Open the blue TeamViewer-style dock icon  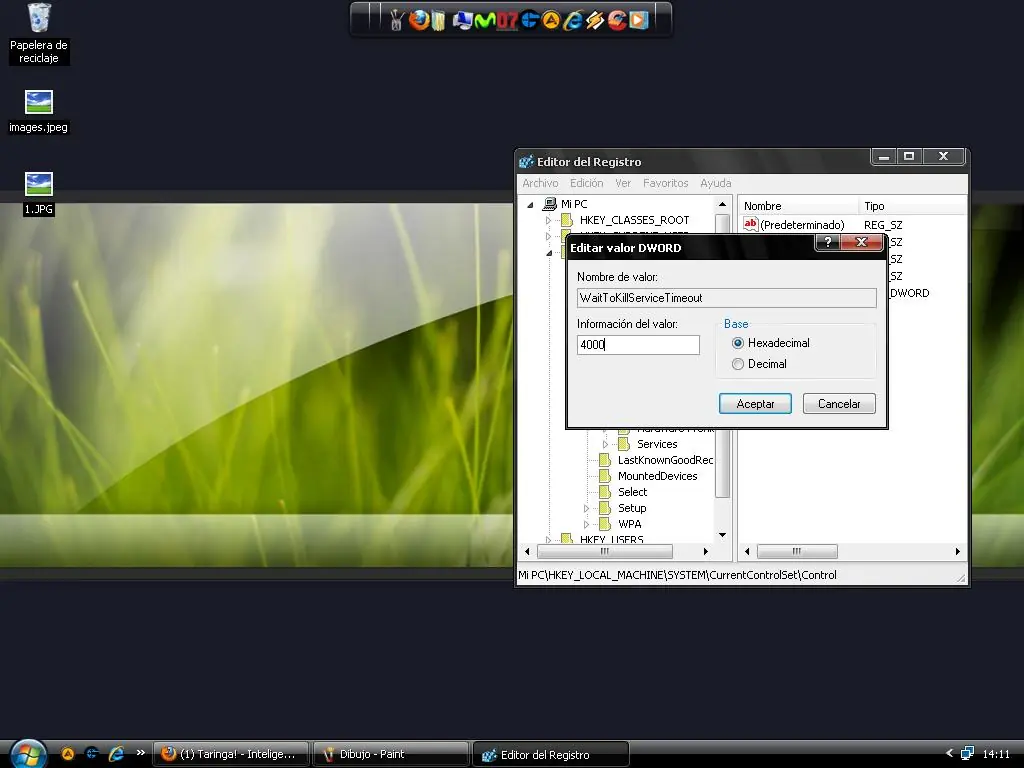529,20
